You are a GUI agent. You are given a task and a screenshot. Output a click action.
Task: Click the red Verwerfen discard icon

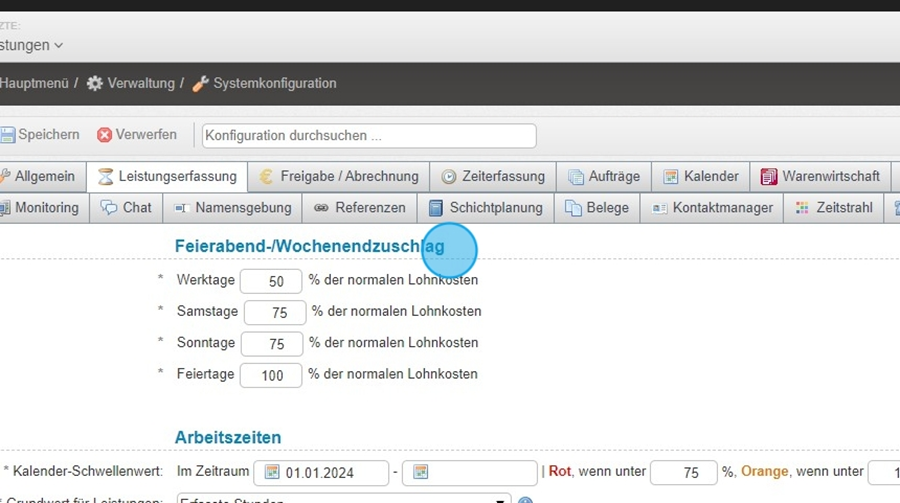tap(104, 135)
